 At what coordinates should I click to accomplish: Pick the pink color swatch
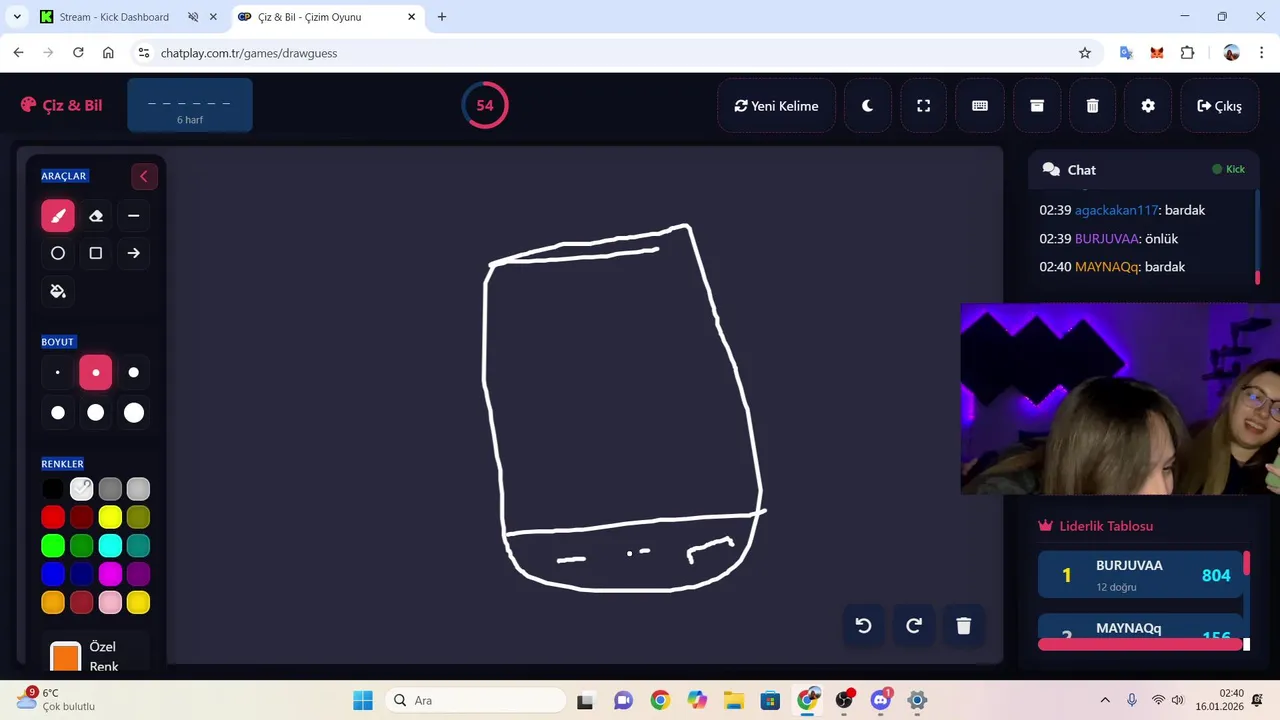pos(110,603)
